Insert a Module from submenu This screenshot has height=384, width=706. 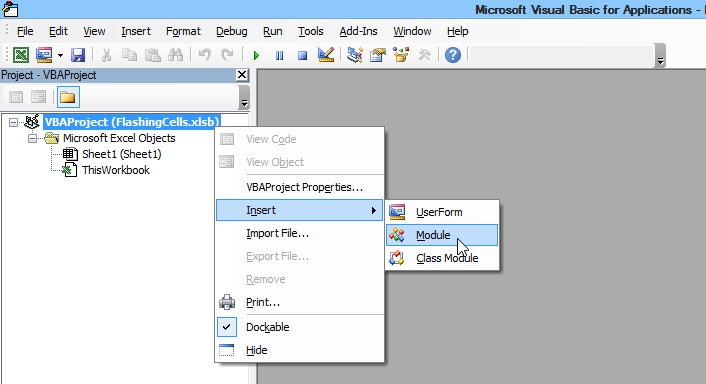(442, 235)
